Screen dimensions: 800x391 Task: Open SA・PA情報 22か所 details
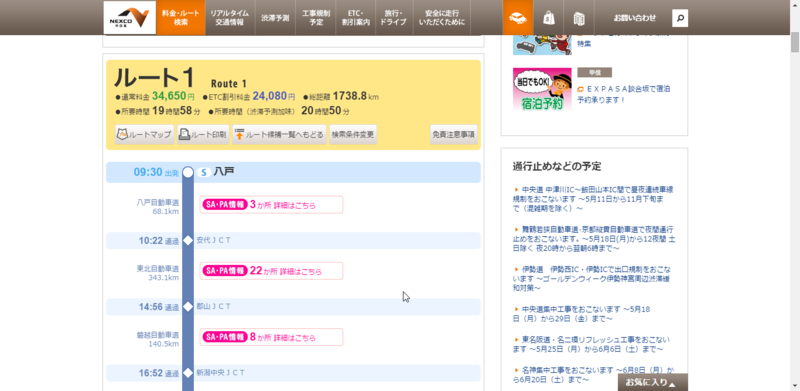pos(271,271)
